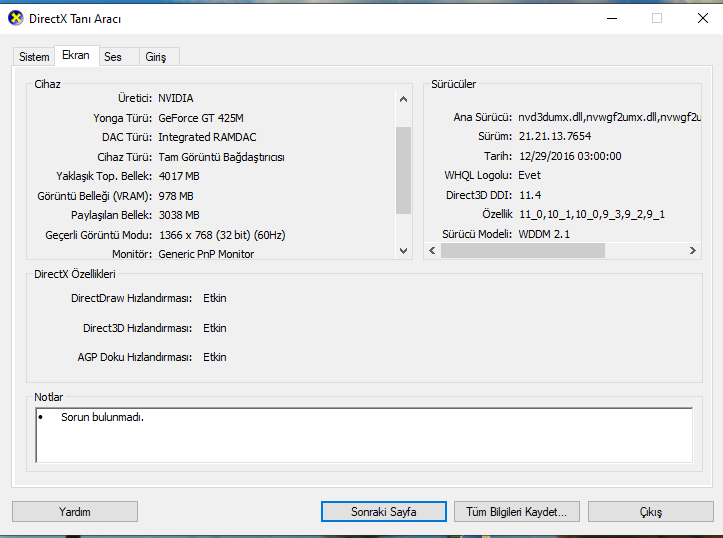Click Cihaz panel scroll down arrow
Screen dimensions: 723x538
(x=403, y=251)
